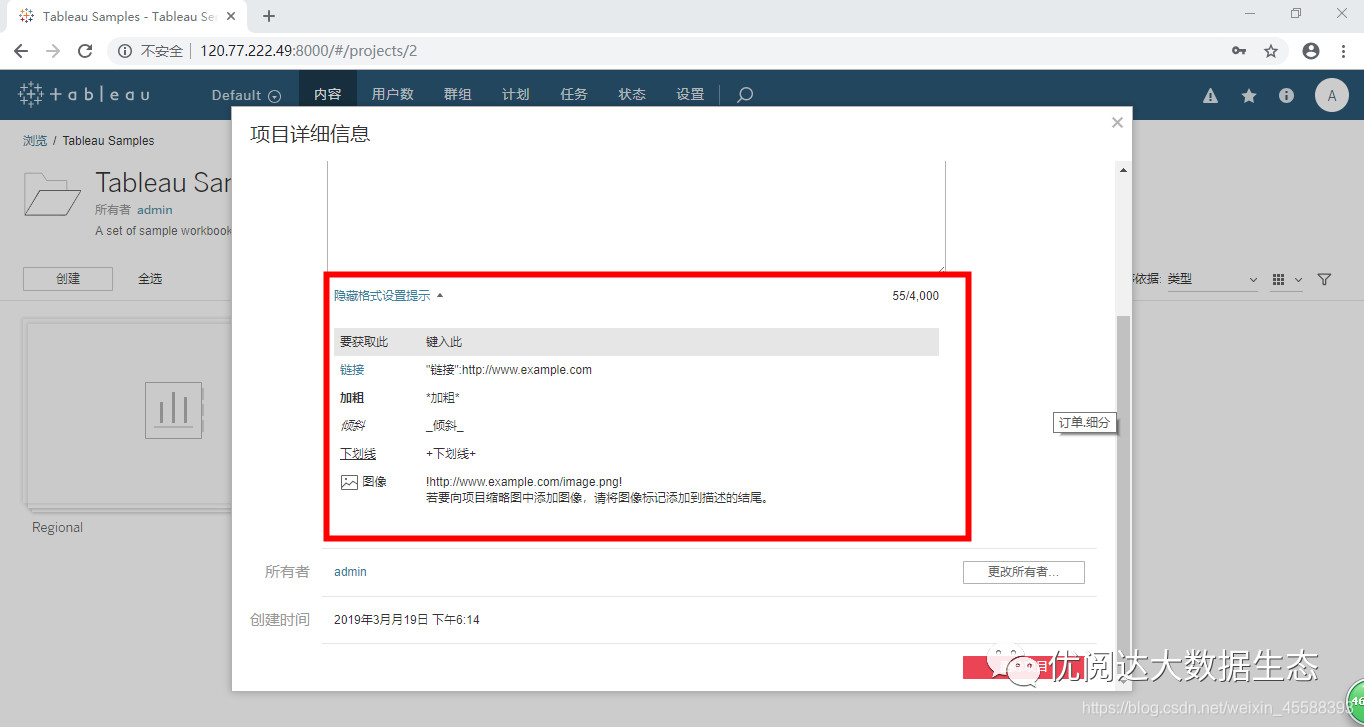
Task: Click the !http://www.example.com/image.png! sample text
Action: 524,482
